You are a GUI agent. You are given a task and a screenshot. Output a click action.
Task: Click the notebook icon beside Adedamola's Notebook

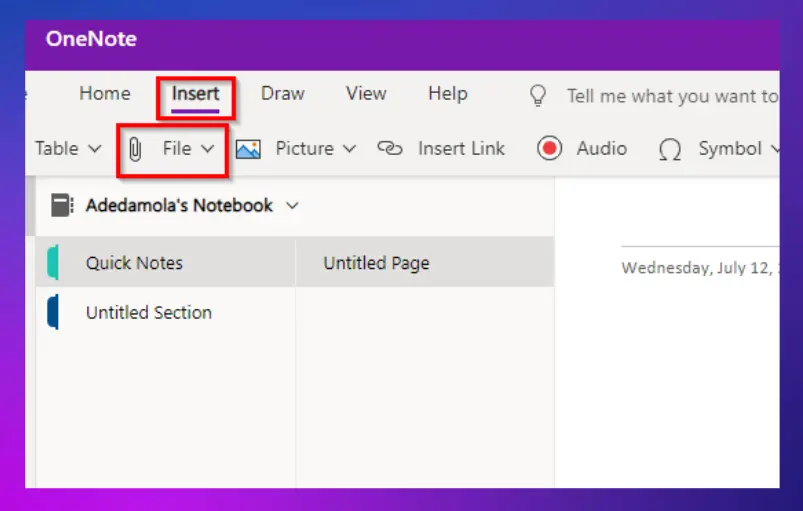click(62, 205)
